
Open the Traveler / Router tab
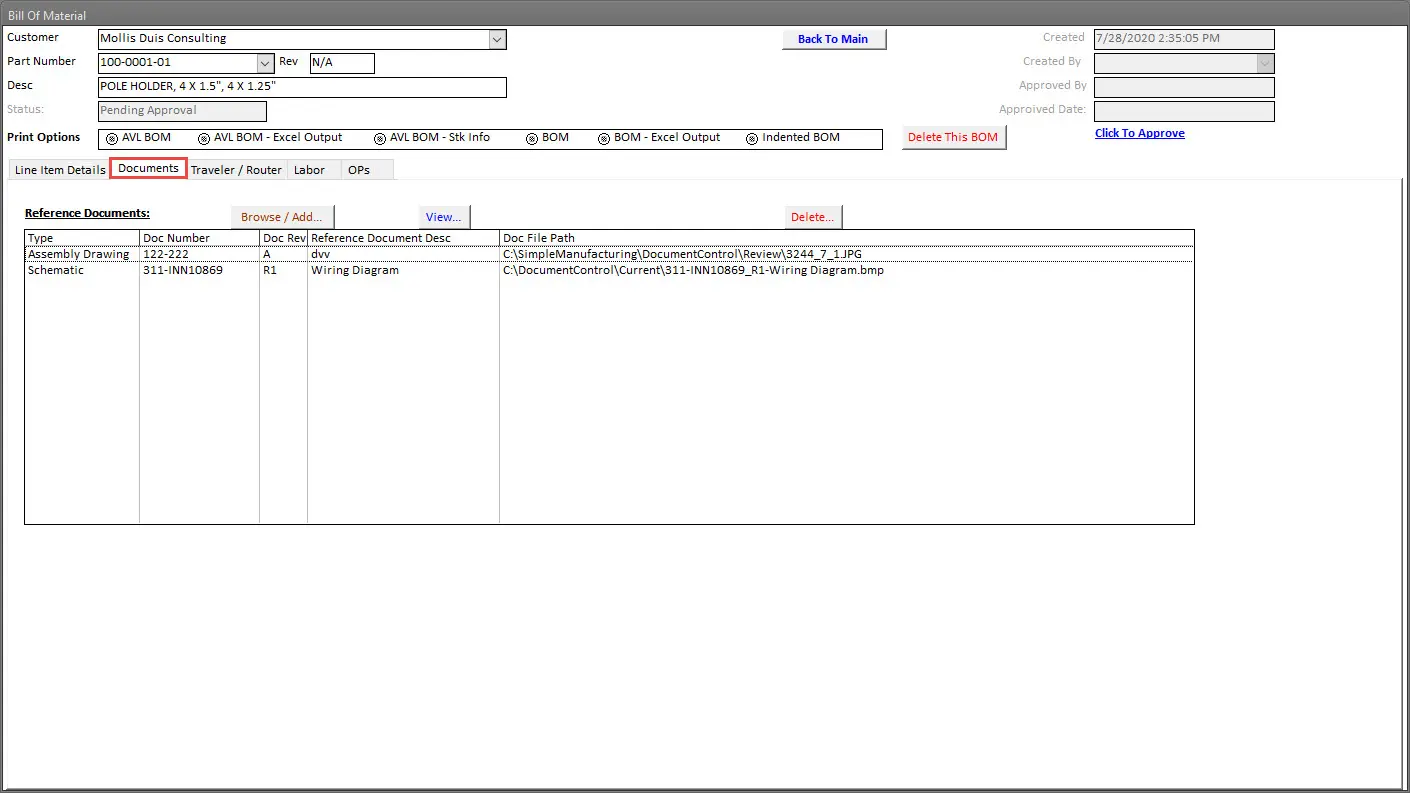pyautogui.click(x=236, y=170)
